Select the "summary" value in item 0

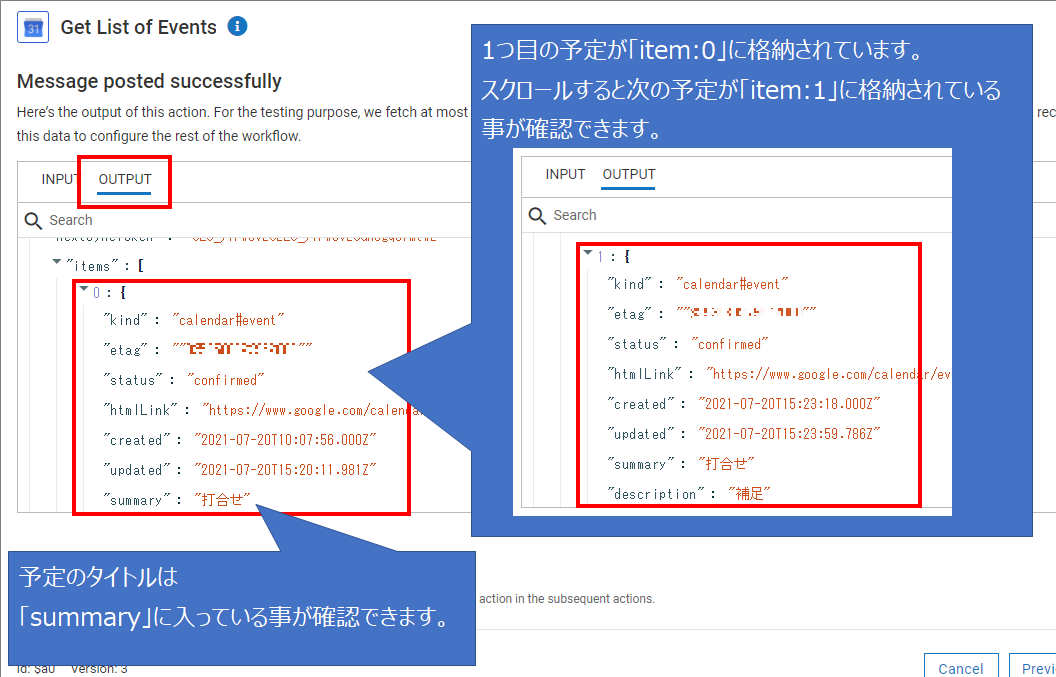pos(224,500)
